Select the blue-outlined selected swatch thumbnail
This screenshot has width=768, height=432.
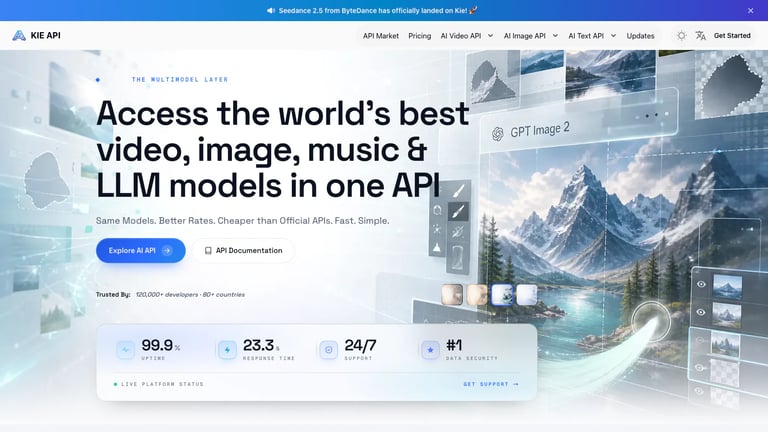(502, 295)
